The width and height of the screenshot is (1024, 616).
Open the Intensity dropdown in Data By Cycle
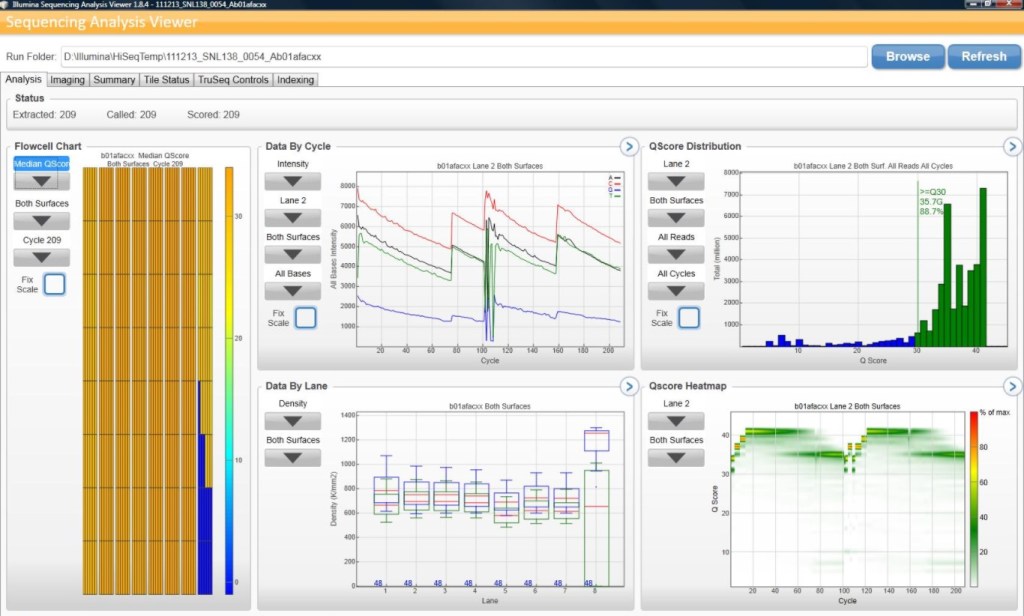(x=292, y=181)
